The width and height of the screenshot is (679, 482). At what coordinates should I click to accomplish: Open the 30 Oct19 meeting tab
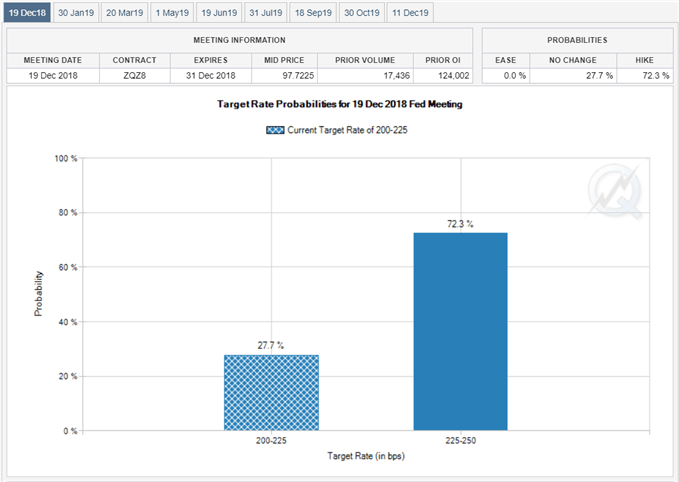coord(362,13)
